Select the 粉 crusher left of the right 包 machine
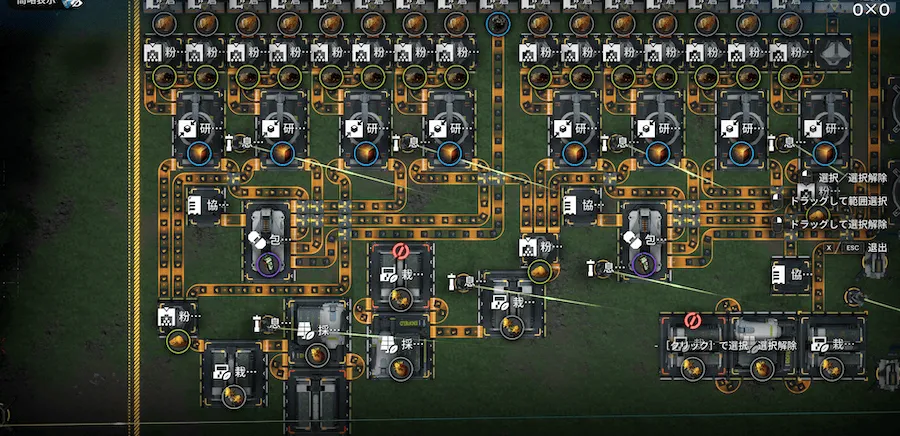 click(540, 249)
